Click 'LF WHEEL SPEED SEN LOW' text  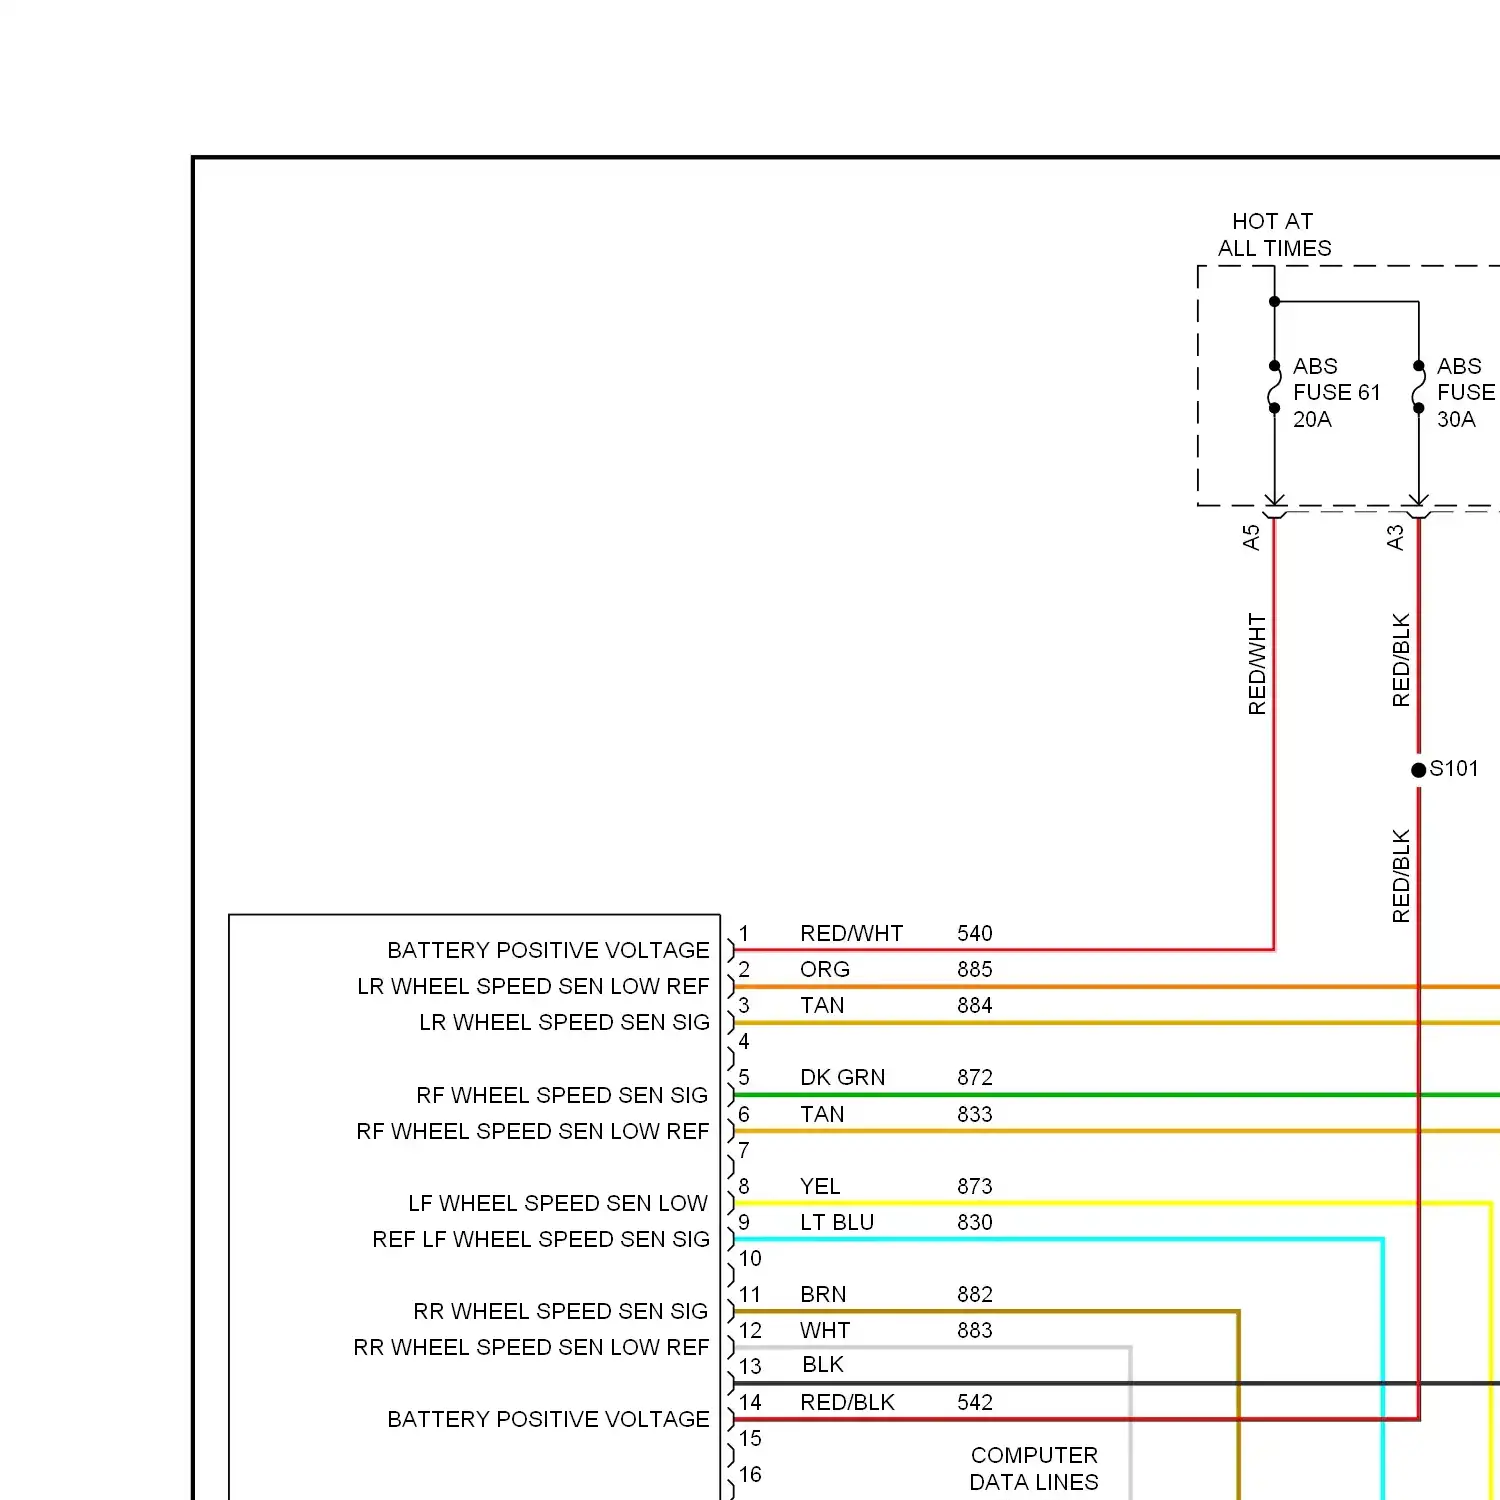click(x=558, y=1203)
